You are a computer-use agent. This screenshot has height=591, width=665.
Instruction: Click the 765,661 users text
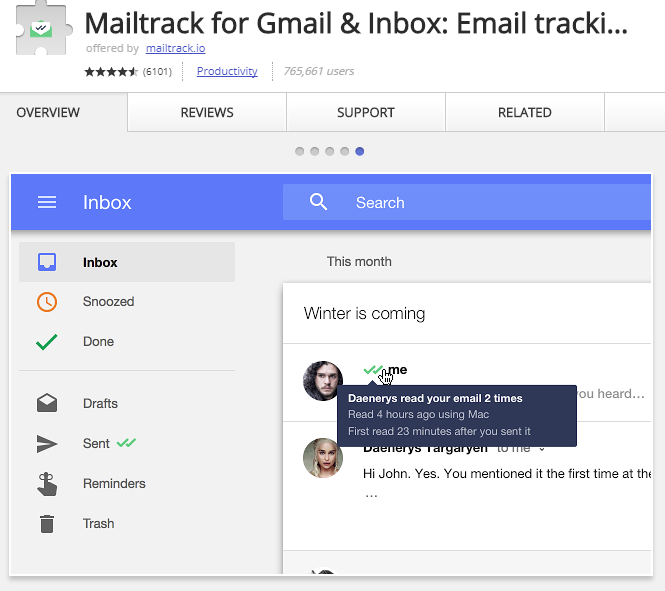(x=319, y=71)
